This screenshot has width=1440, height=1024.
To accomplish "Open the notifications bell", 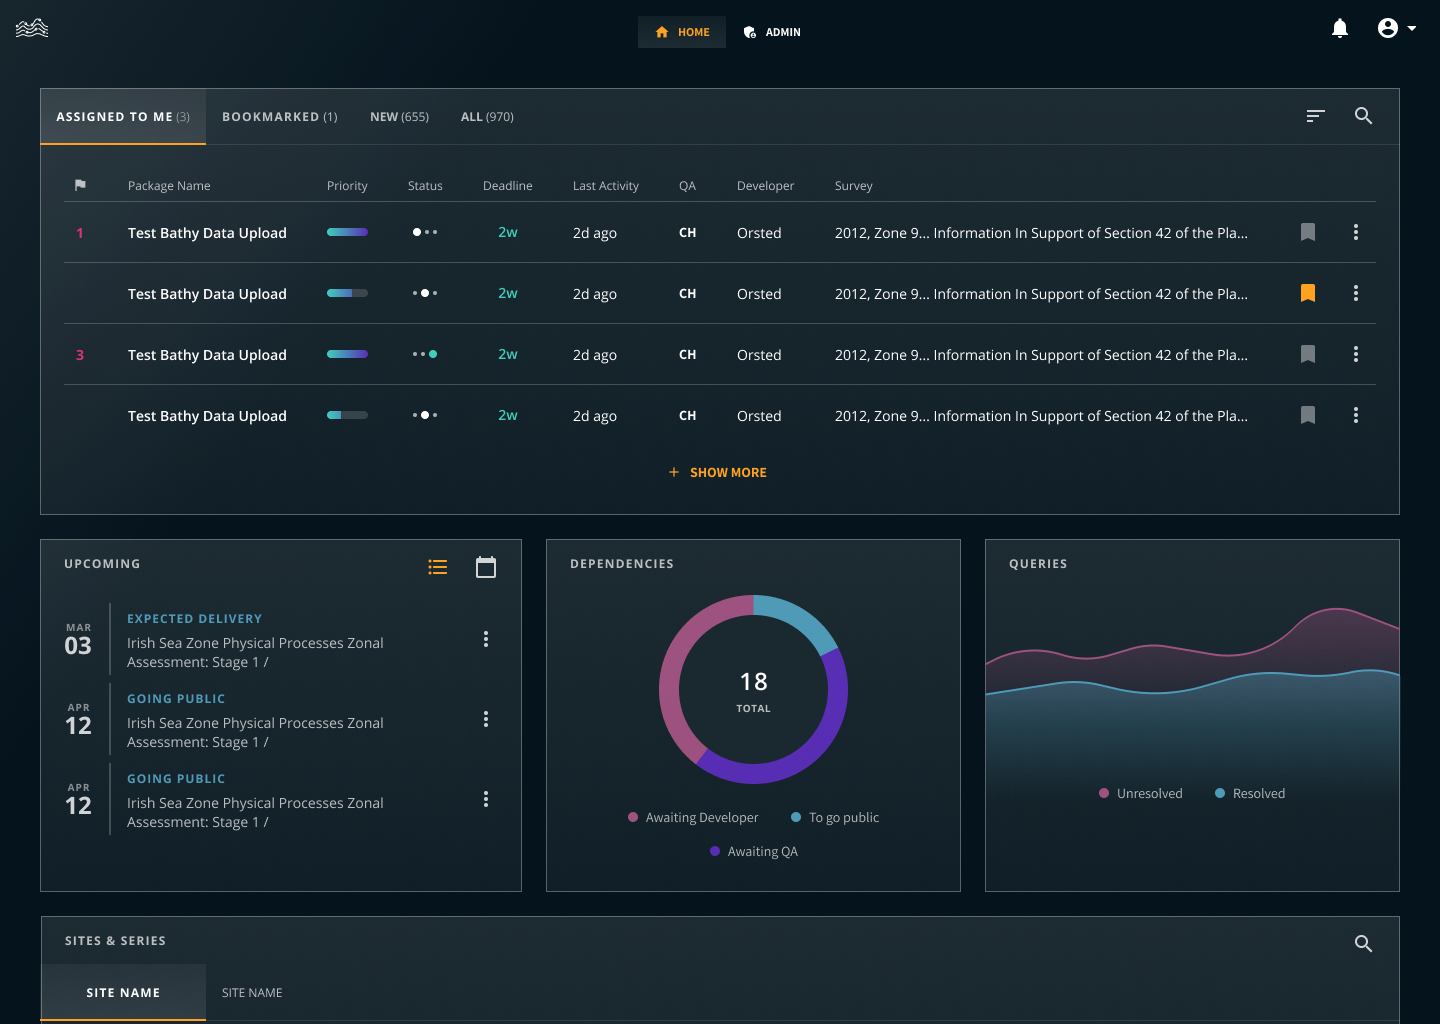I will coord(1340,28).
